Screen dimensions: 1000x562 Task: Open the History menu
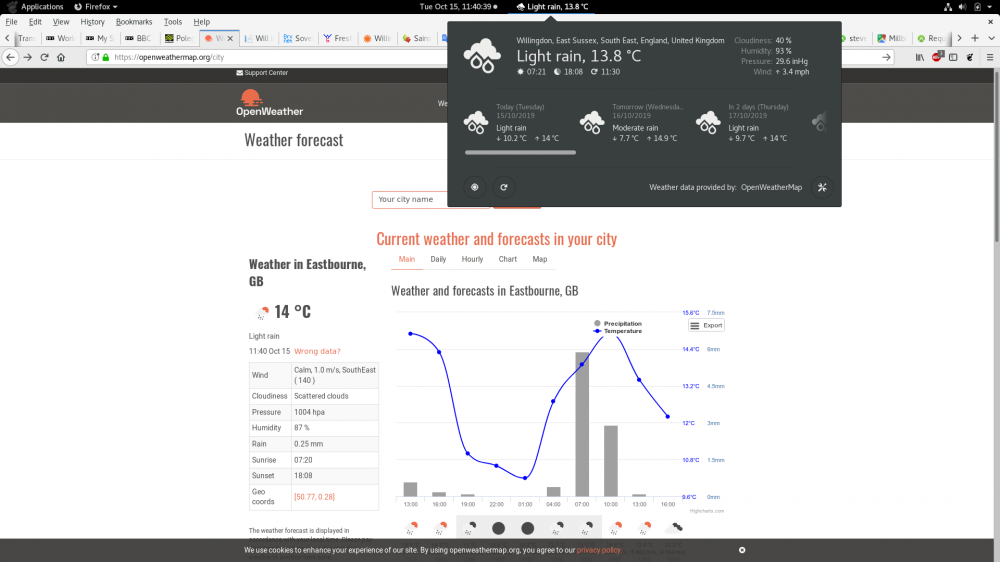click(x=92, y=22)
